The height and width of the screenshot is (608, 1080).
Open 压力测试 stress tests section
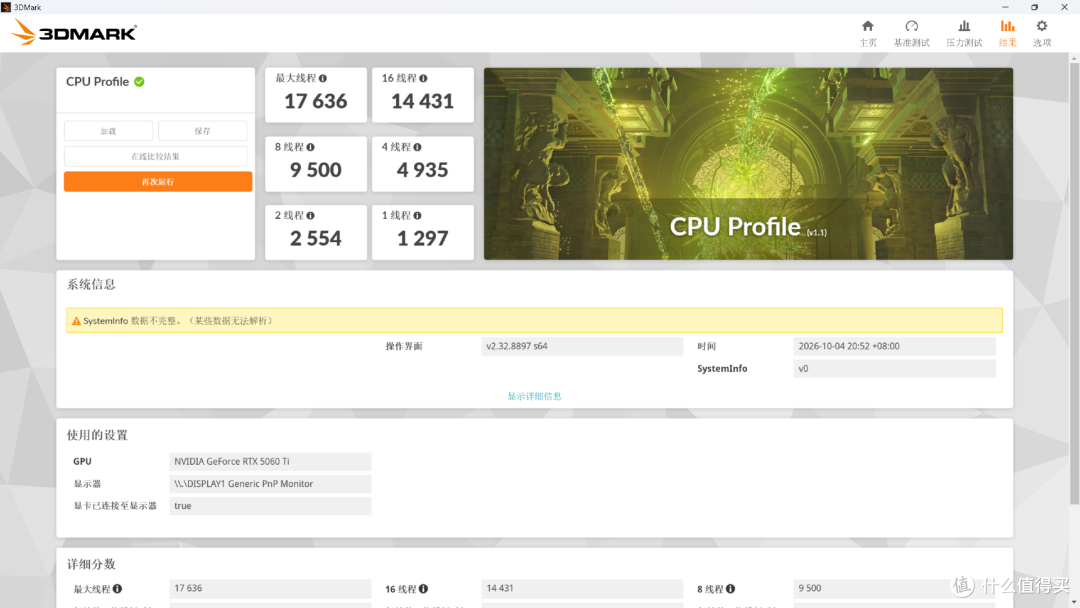click(x=964, y=33)
